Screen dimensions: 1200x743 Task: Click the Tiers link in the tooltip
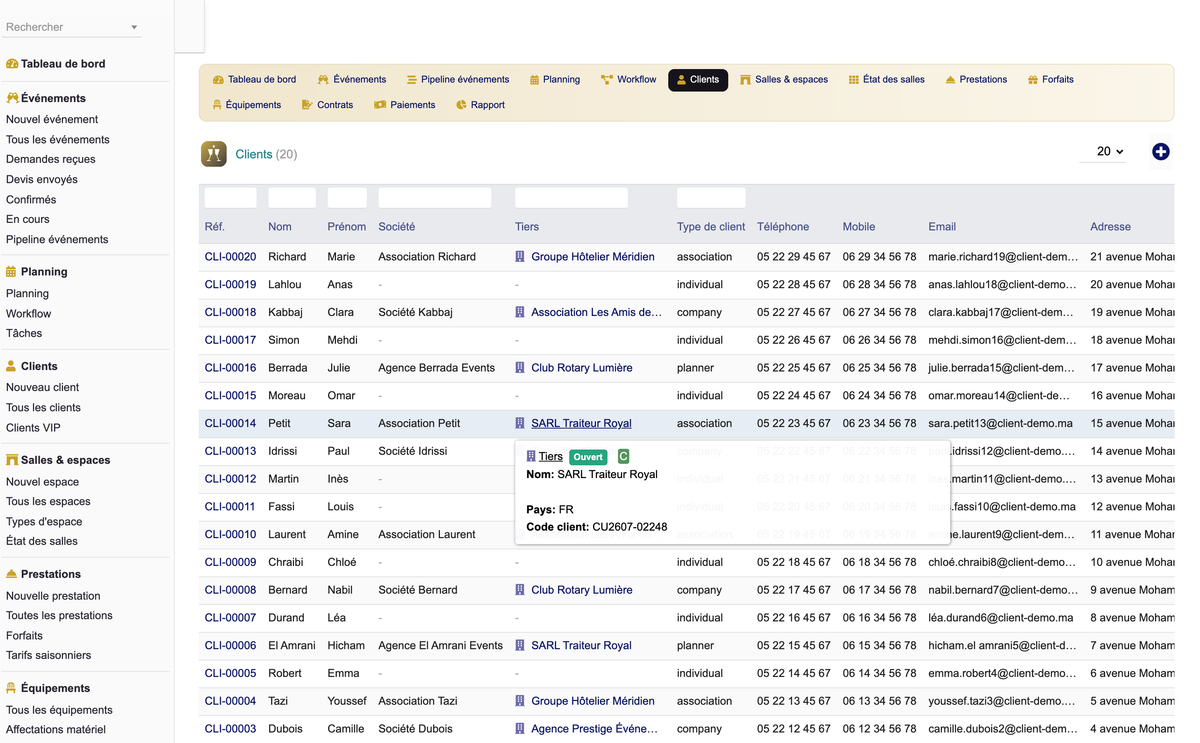click(x=550, y=457)
